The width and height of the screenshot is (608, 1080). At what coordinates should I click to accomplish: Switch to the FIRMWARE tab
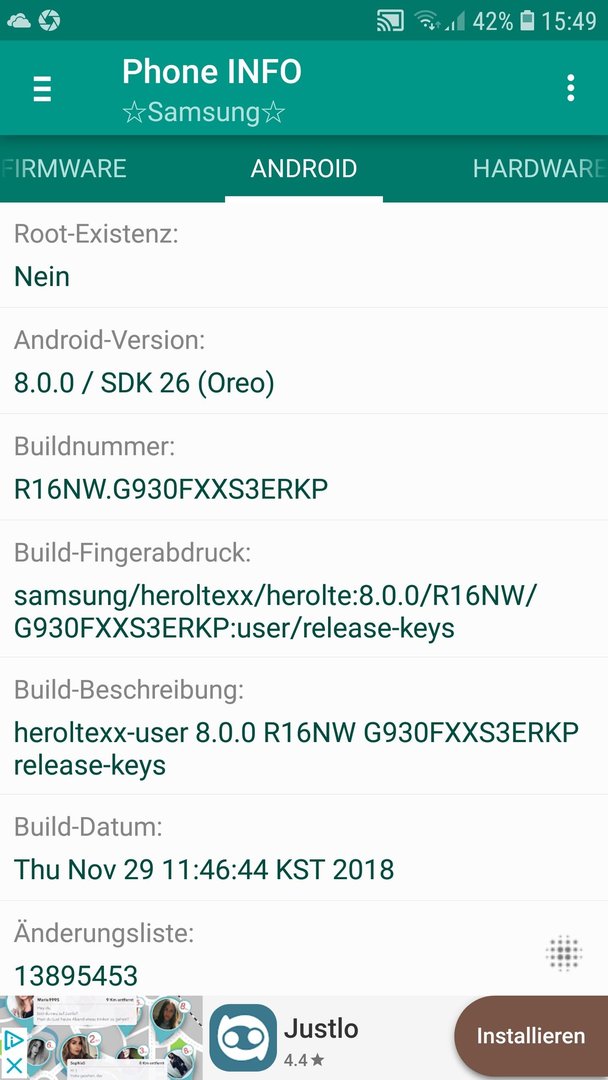[64, 169]
